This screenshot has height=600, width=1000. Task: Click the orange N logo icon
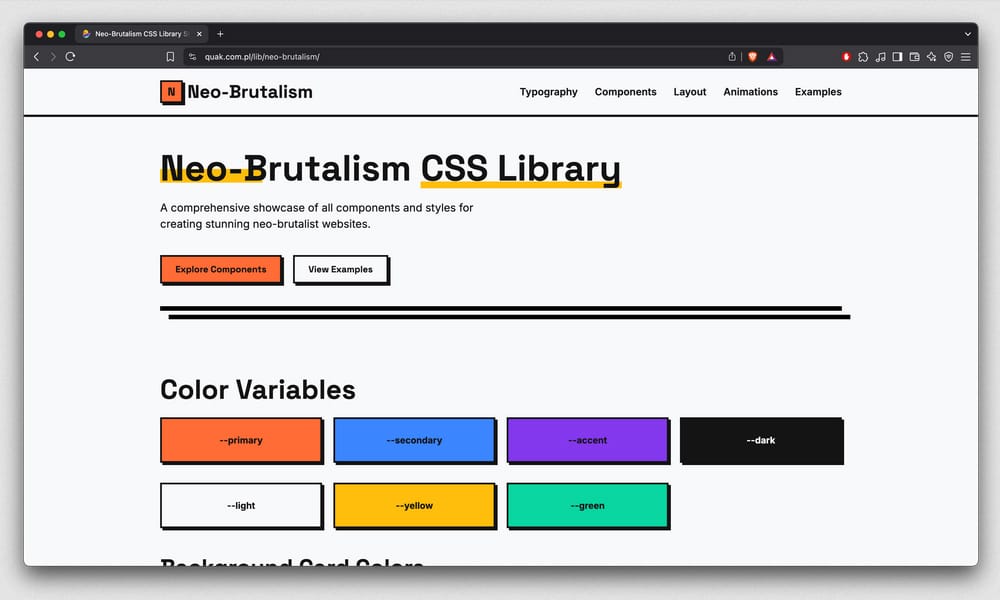click(x=172, y=92)
